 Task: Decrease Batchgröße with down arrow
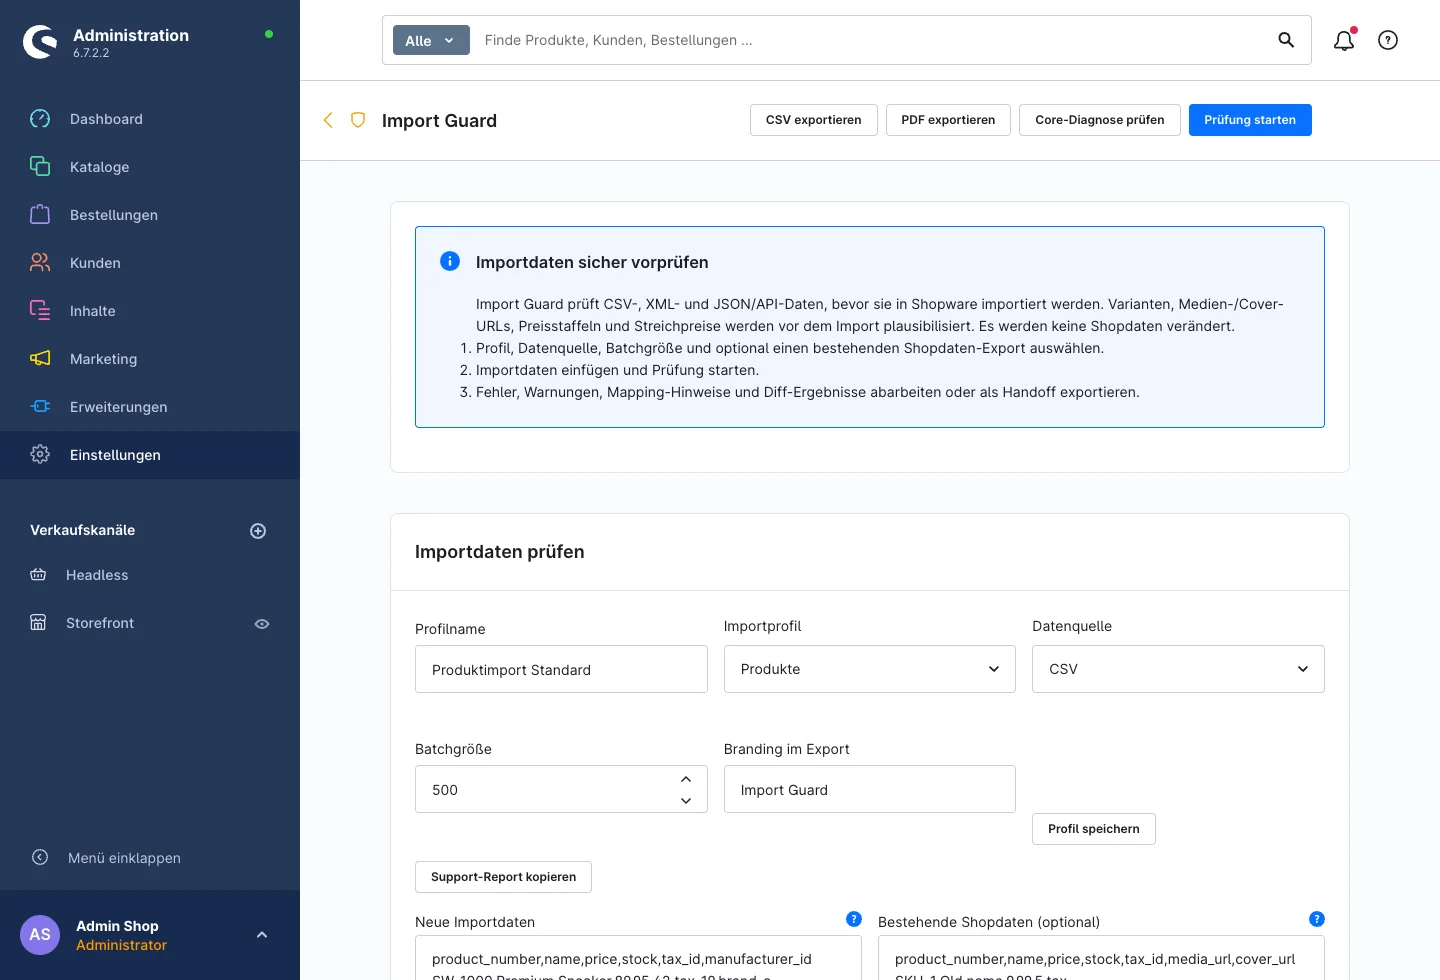[686, 800]
